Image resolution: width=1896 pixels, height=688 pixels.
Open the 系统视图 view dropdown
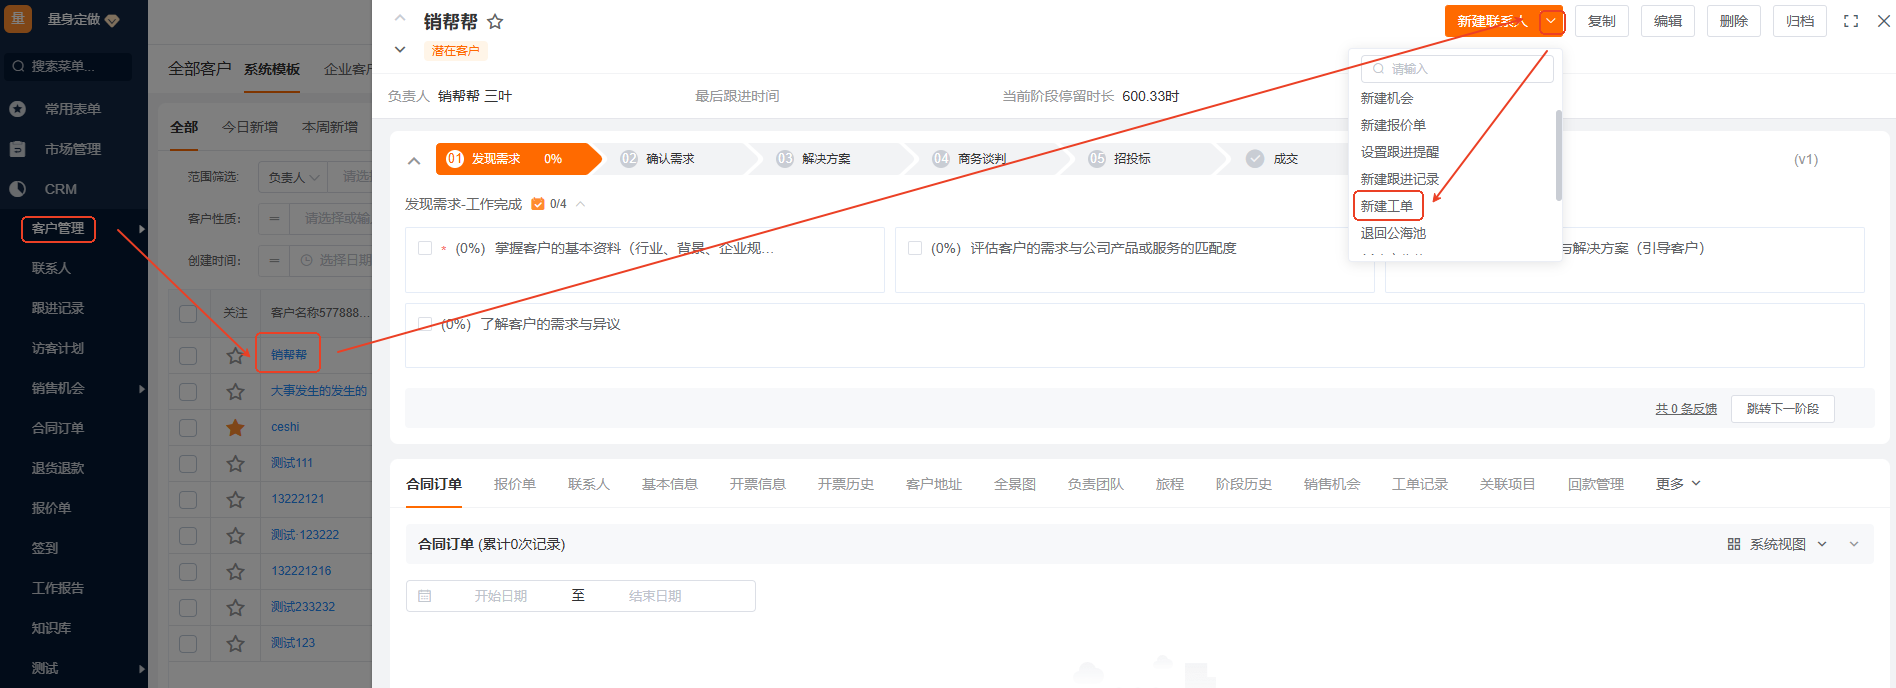coord(1778,544)
